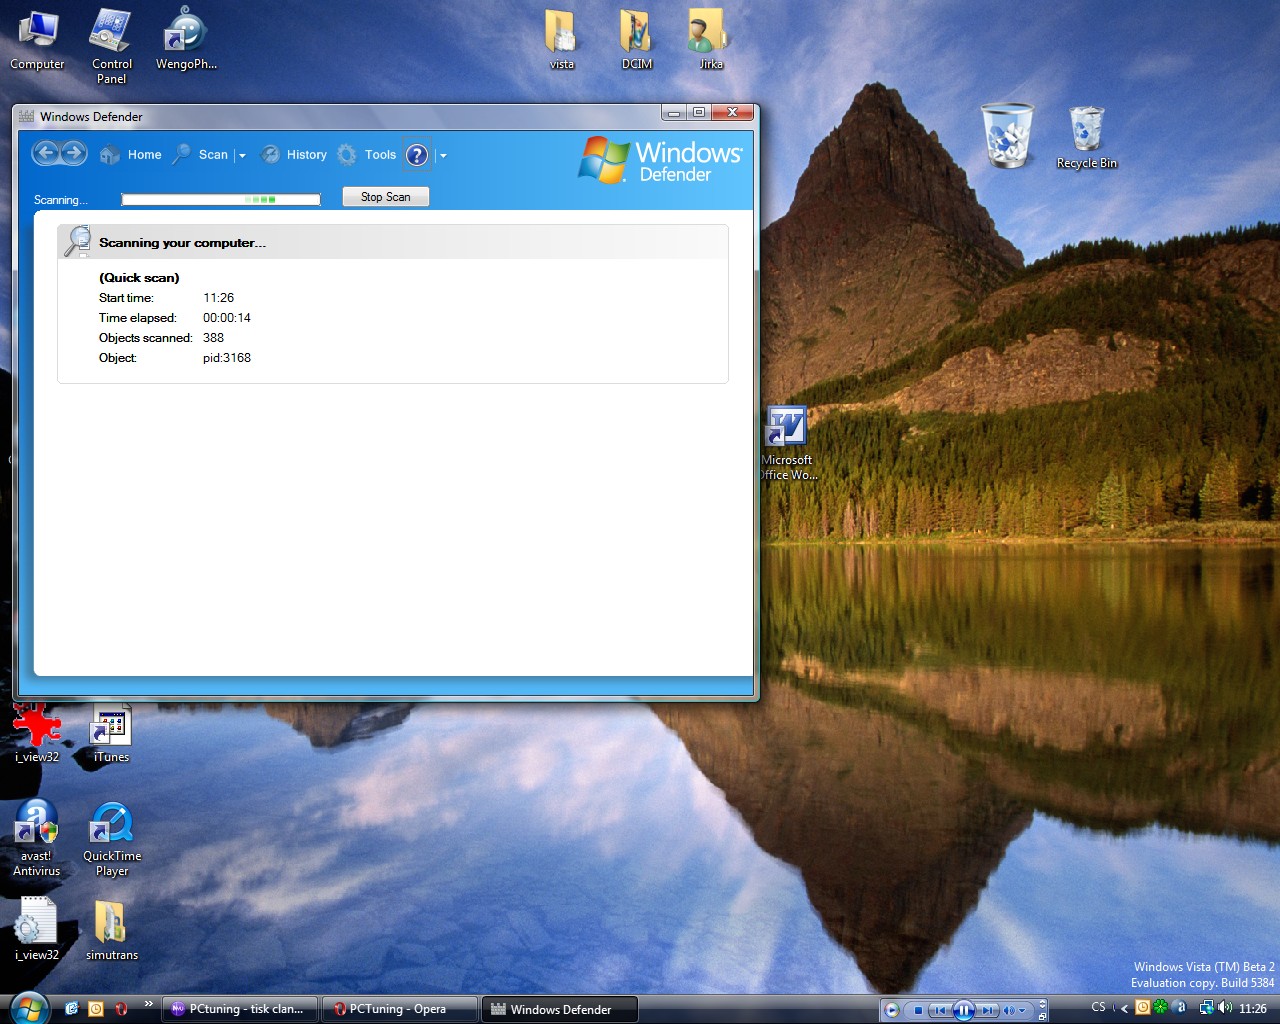This screenshot has width=1280, height=1024.
Task: Open the system volume tray icon
Action: [x=1225, y=1008]
